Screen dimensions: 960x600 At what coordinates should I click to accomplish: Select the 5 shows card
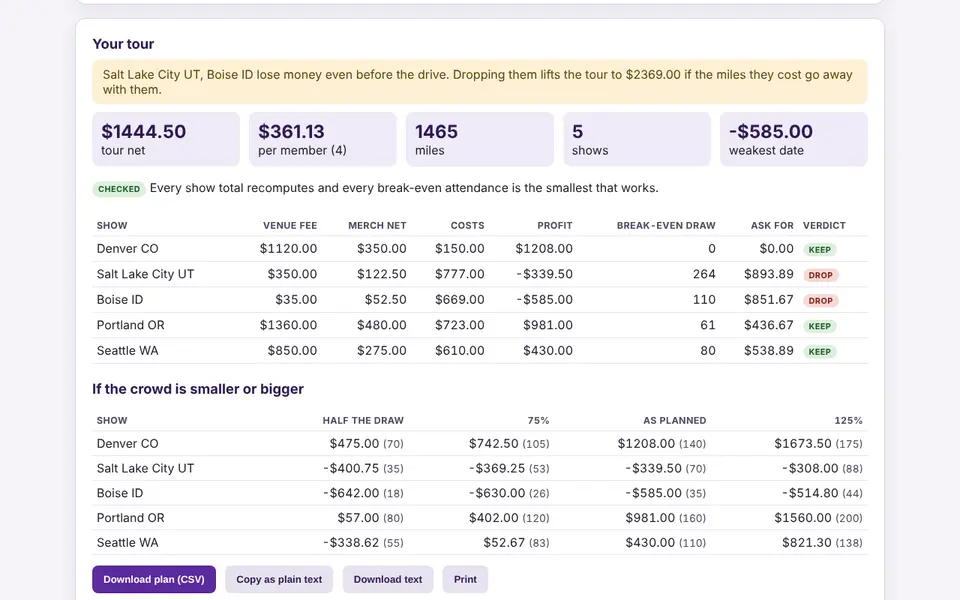coord(637,139)
